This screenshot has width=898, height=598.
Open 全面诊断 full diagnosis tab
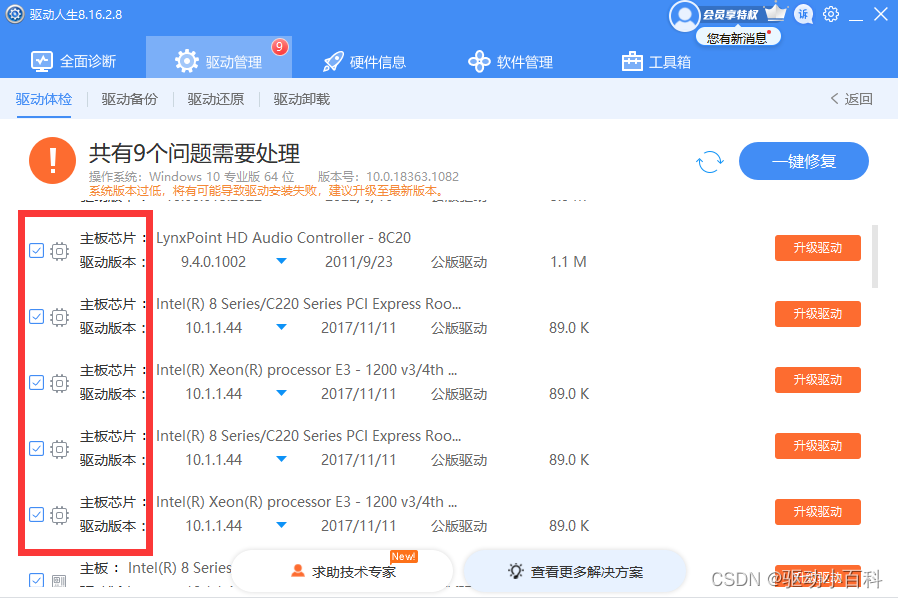pyautogui.click(x=73, y=61)
